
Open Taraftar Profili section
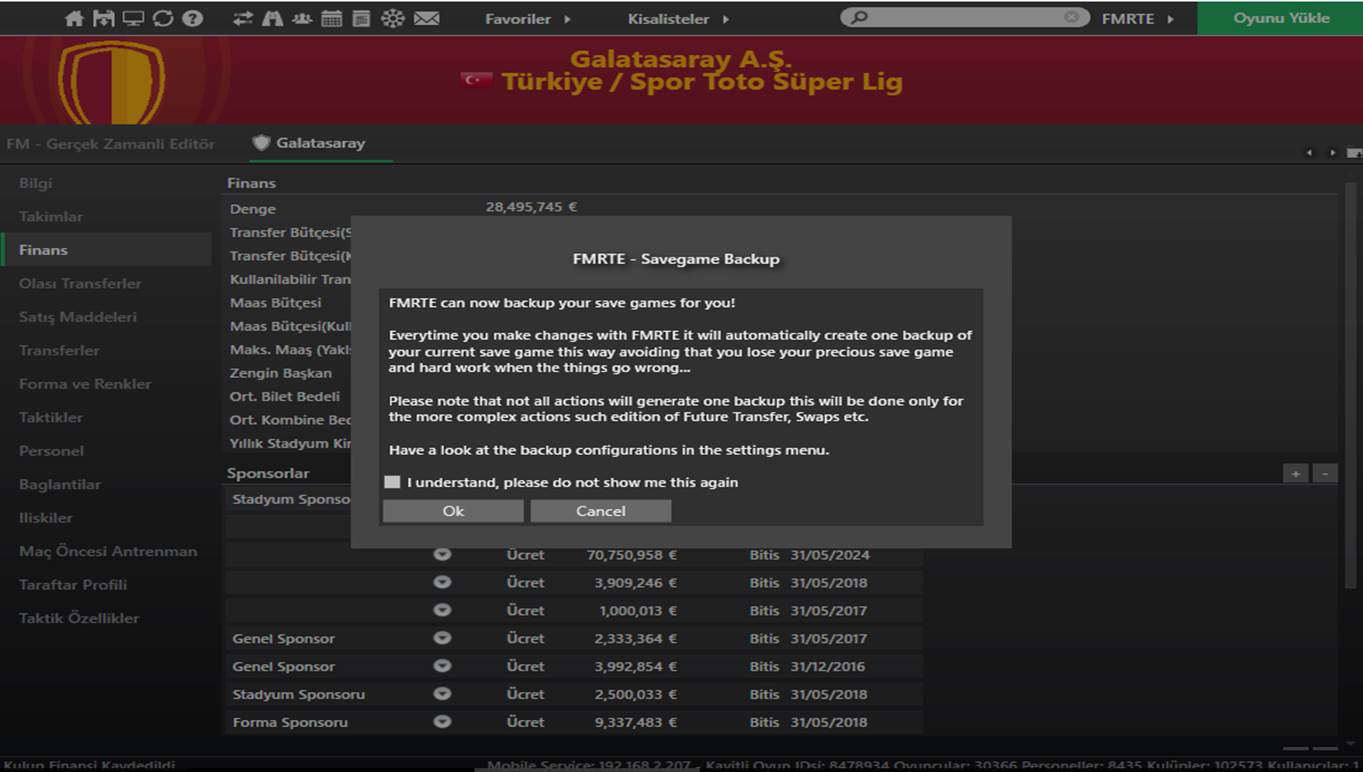click(x=73, y=585)
